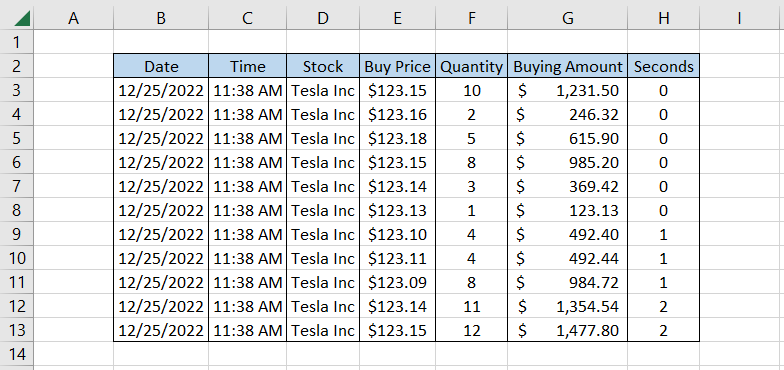Select column C header

click(248, 18)
